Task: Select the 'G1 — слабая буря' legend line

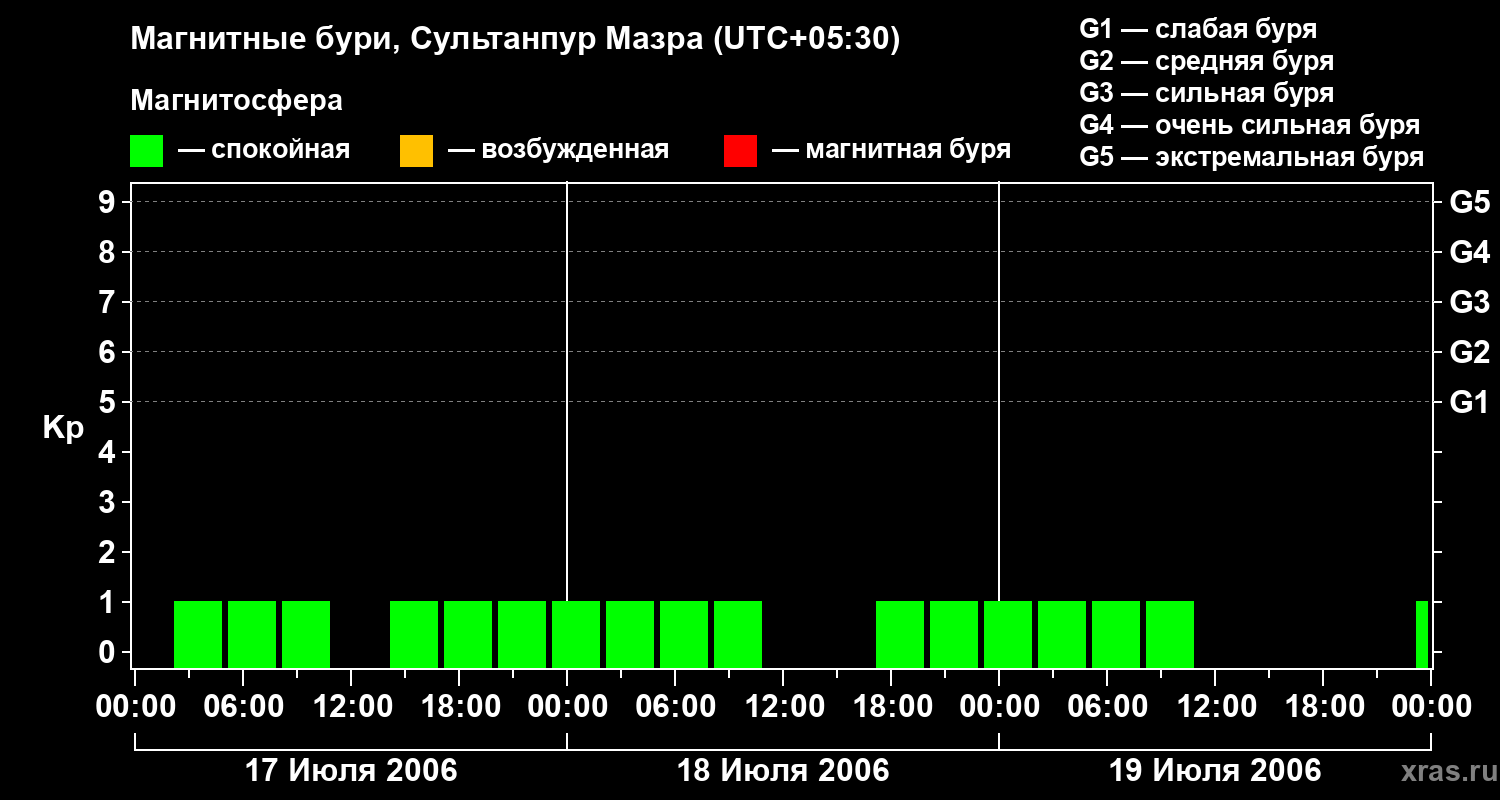Action: (x=1198, y=29)
